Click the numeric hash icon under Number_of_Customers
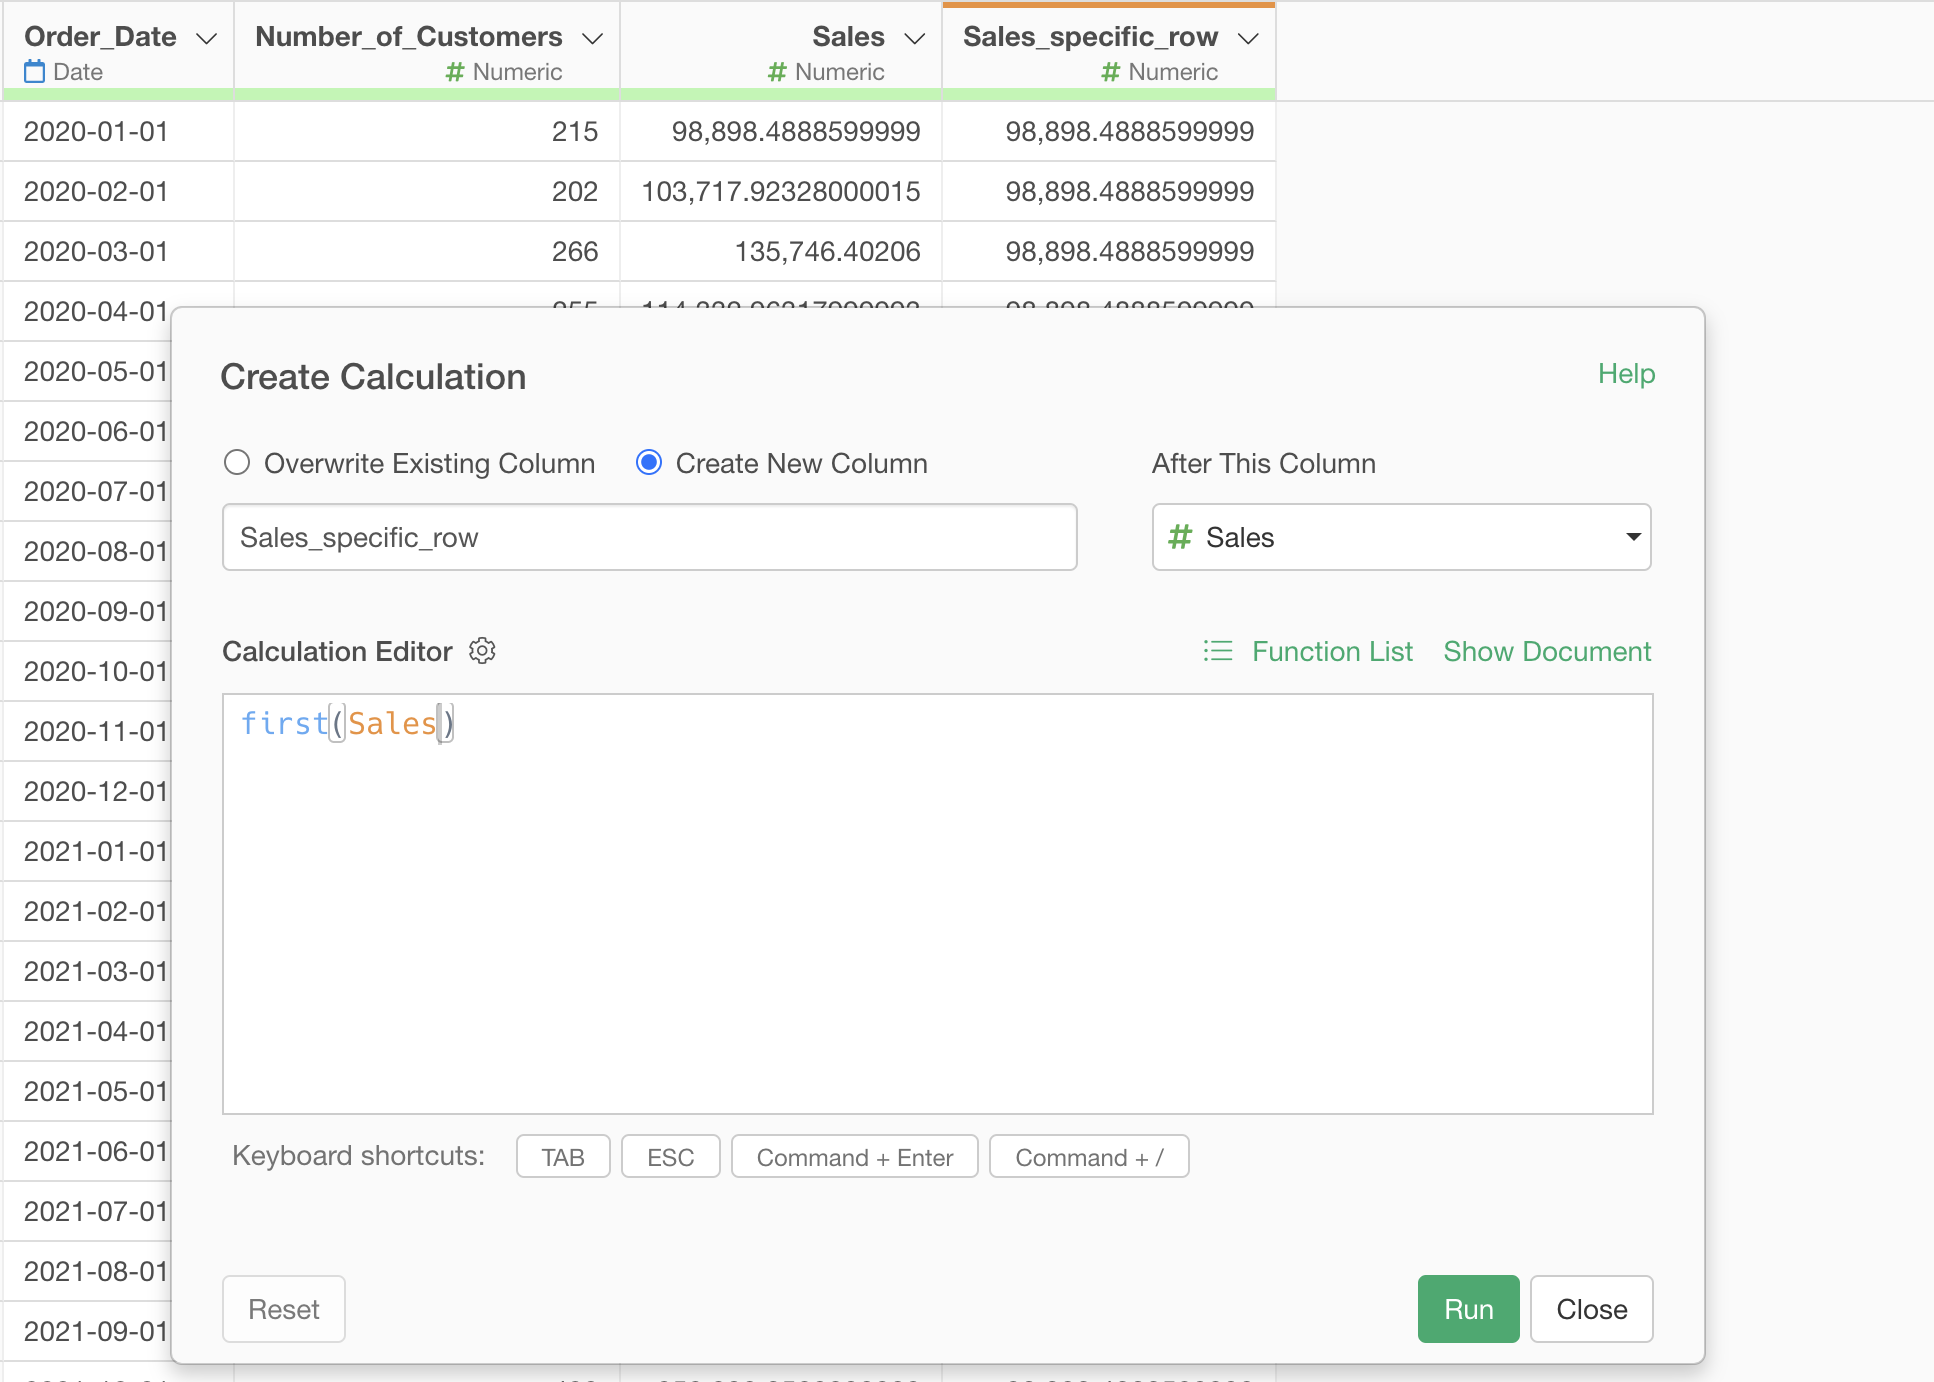1934x1382 pixels. (455, 72)
